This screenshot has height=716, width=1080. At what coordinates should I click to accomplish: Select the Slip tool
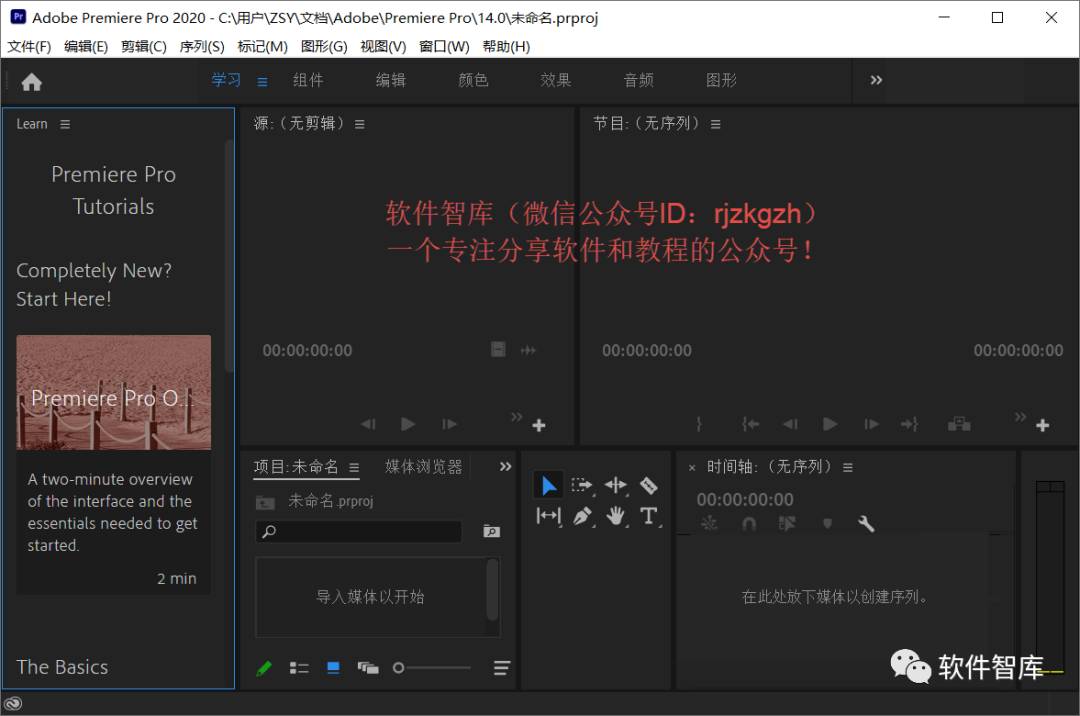(549, 516)
